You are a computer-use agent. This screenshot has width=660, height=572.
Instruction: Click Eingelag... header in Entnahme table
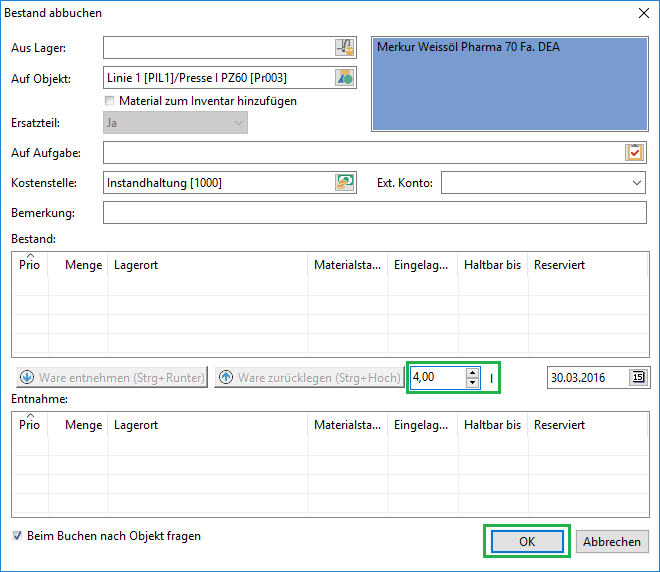[423, 425]
